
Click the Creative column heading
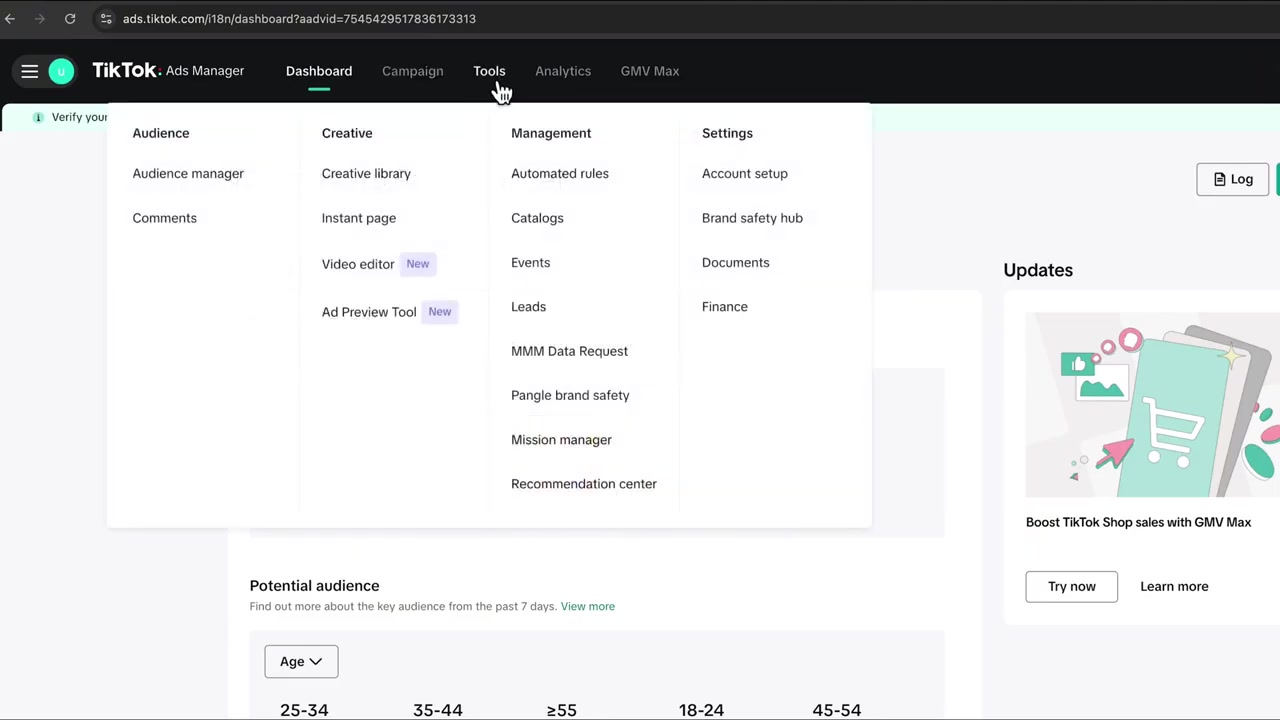tap(347, 133)
